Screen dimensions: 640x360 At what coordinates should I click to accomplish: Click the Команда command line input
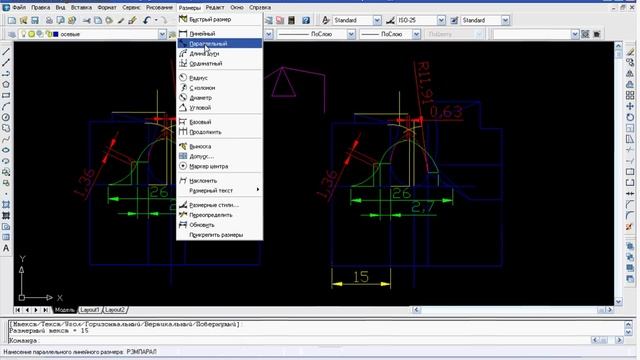coord(298,340)
